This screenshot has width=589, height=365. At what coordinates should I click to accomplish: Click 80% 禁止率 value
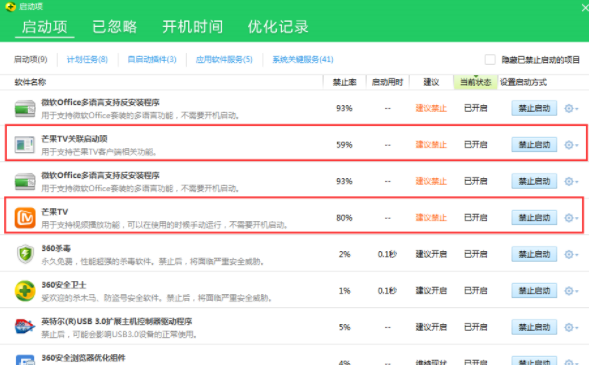344,218
